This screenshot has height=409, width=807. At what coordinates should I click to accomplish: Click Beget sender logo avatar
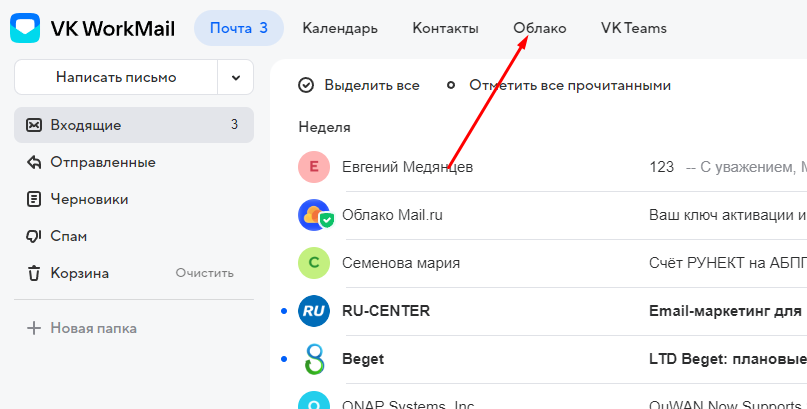click(314, 359)
